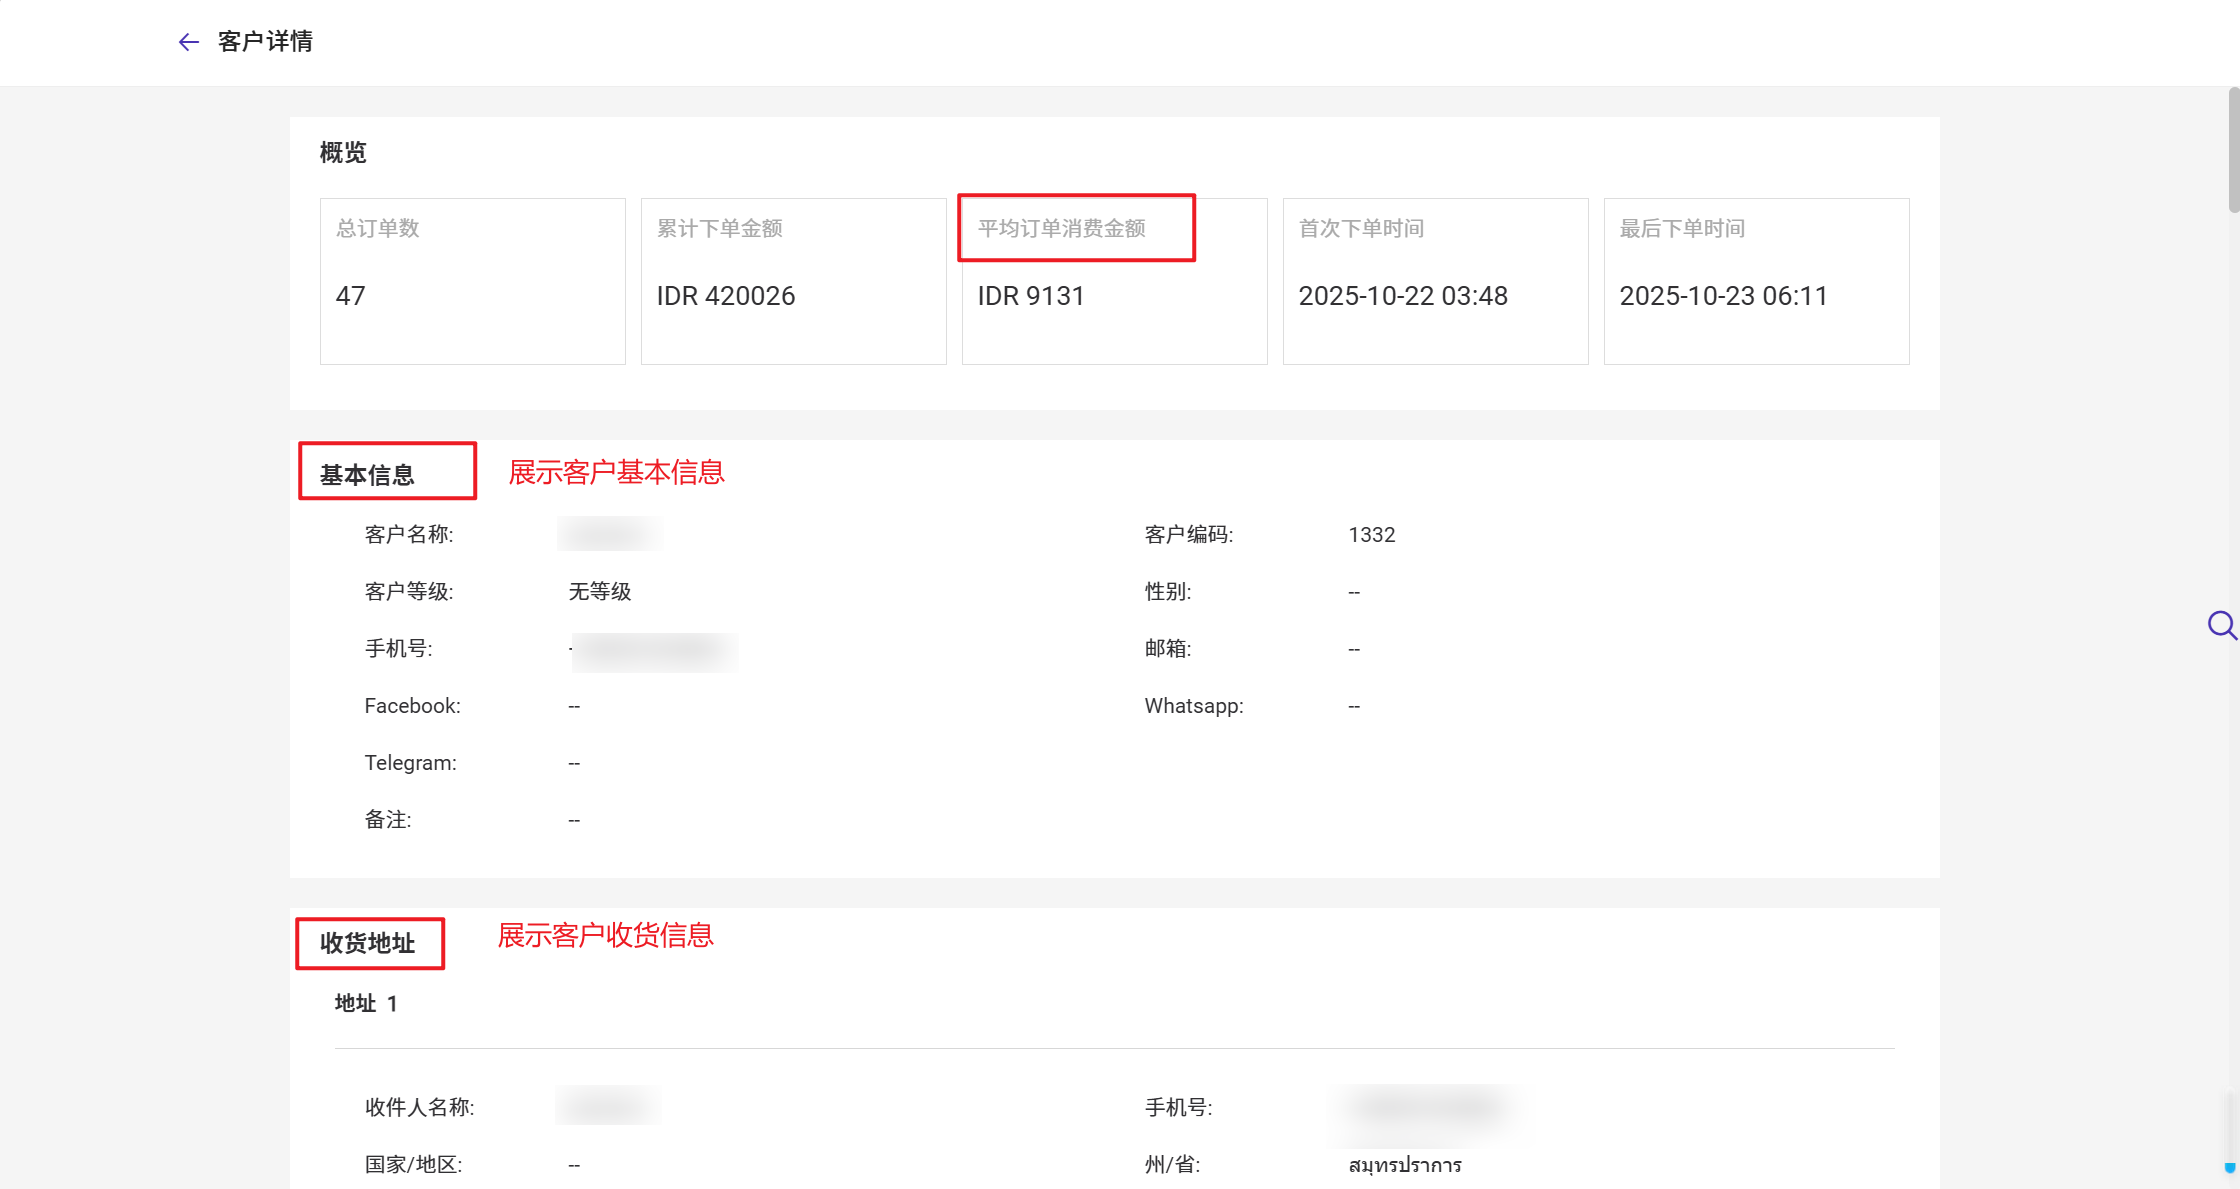Image resolution: width=2240 pixels, height=1189 pixels.
Task: Click the 地址 1 heading
Action: (x=366, y=1004)
